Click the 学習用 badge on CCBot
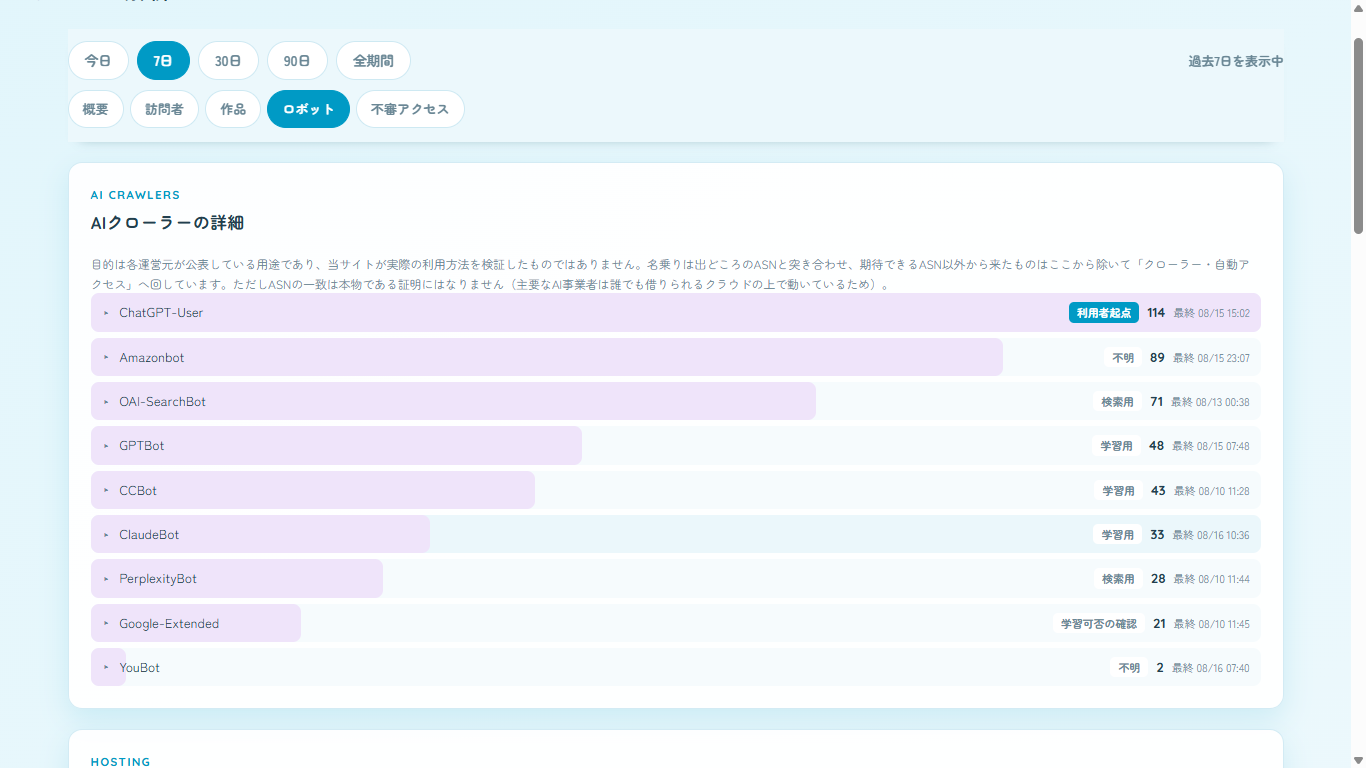The image size is (1366, 768). click(x=1119, y=491)
